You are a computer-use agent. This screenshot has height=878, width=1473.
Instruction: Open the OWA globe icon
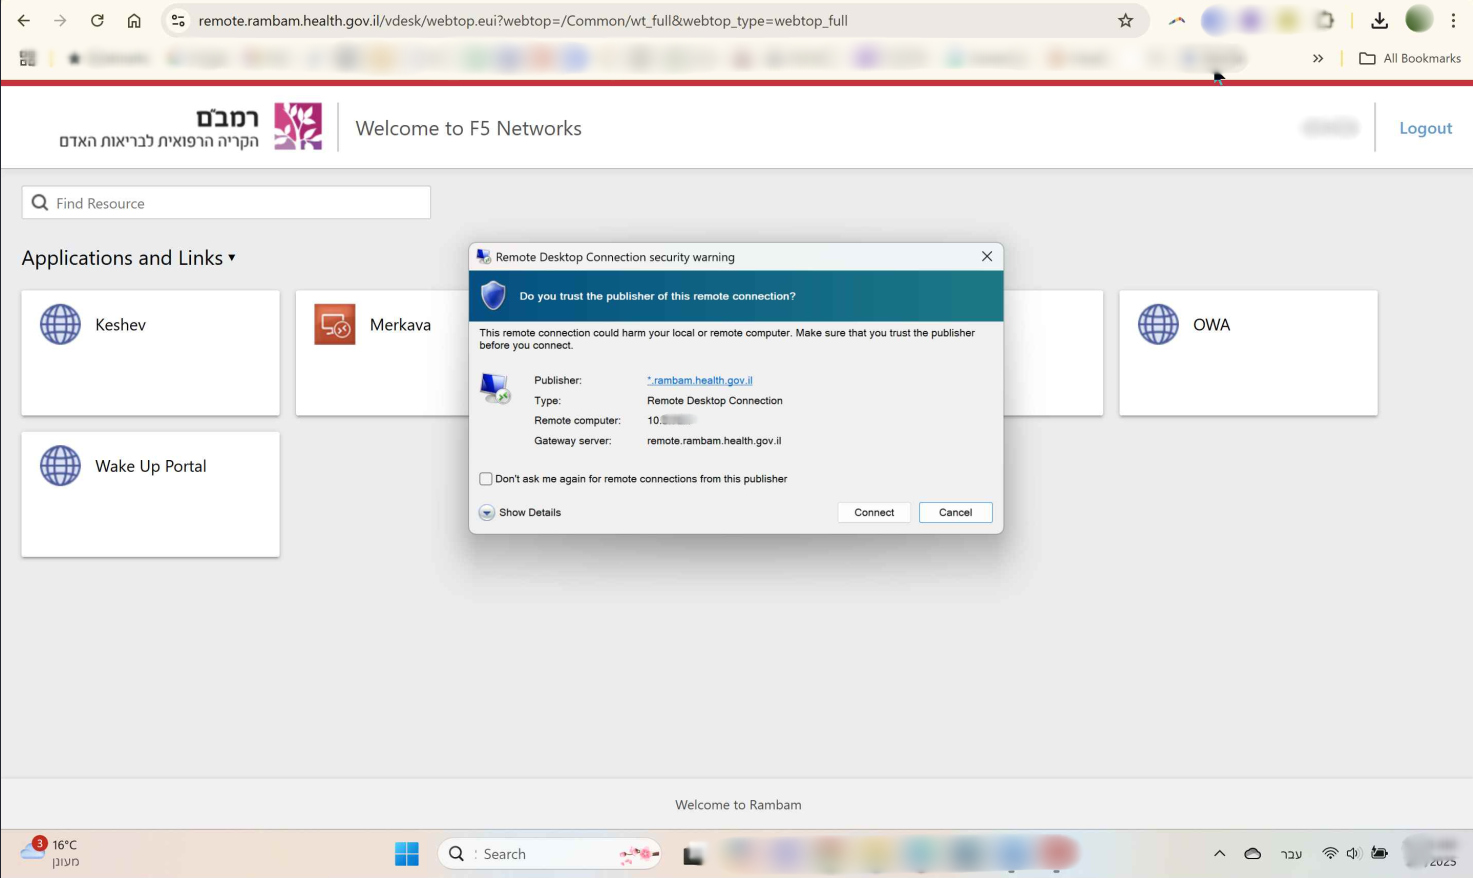pos(1158,325)
